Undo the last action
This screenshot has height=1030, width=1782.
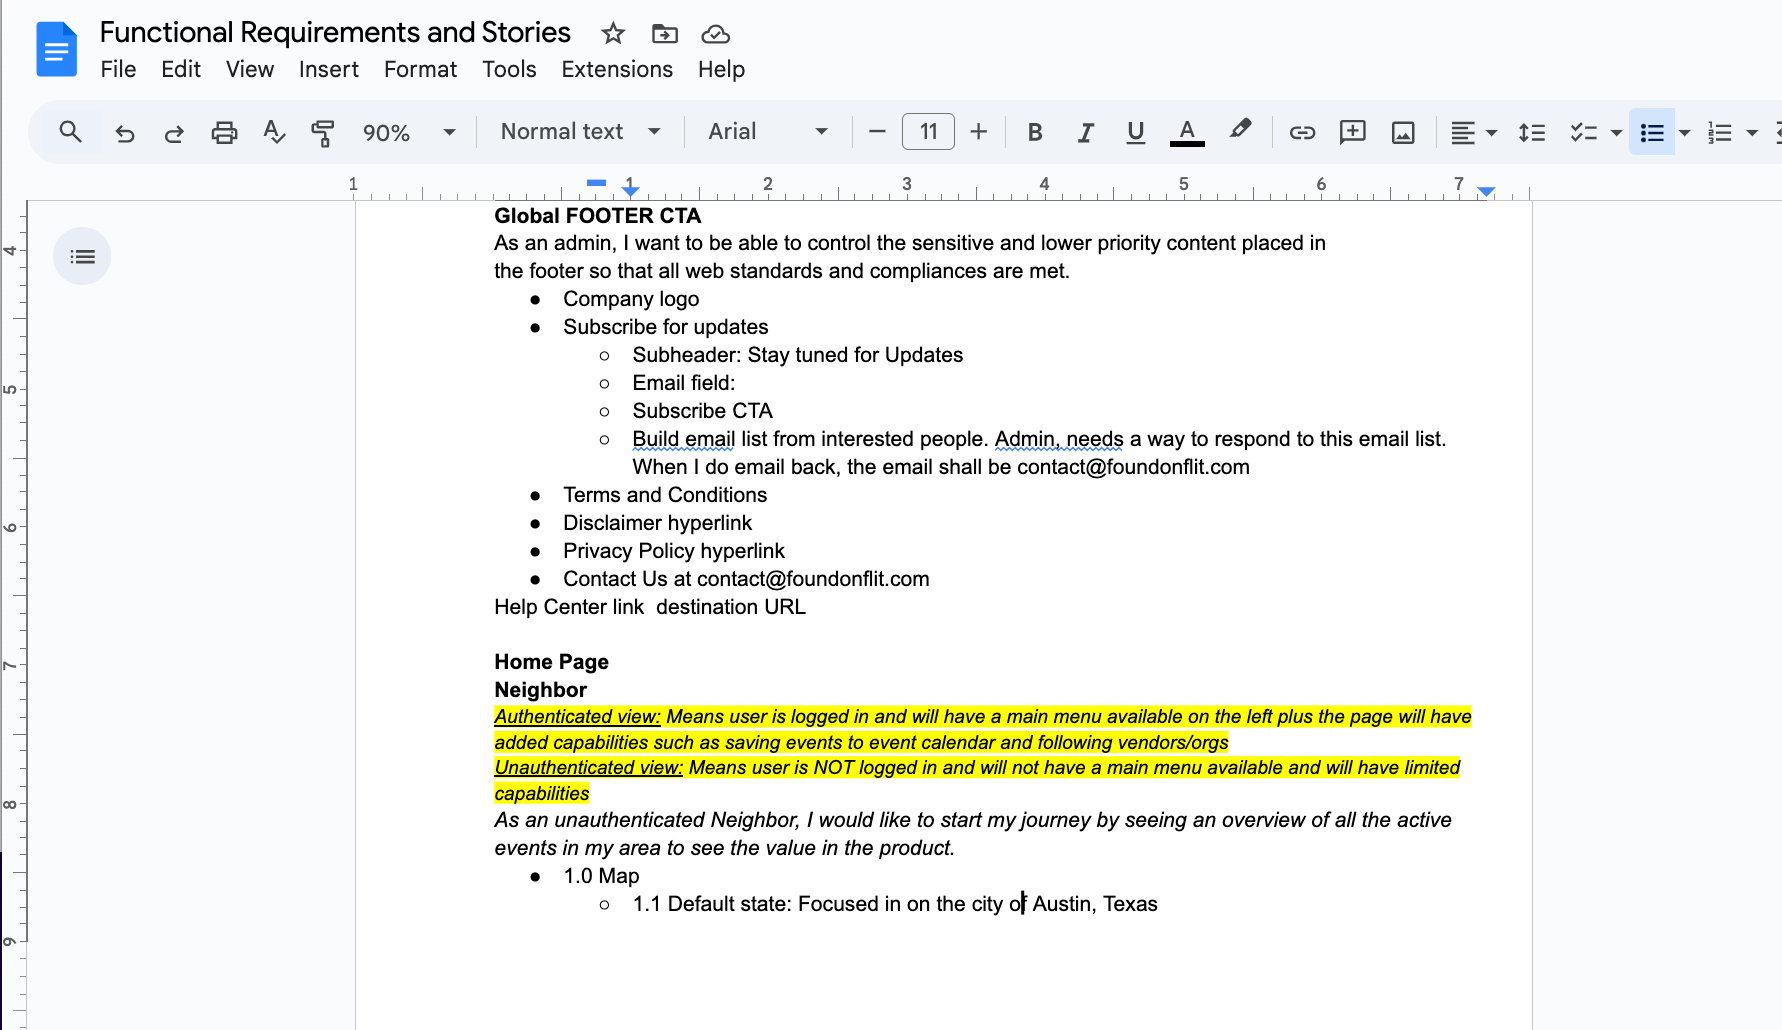(125, 132)
